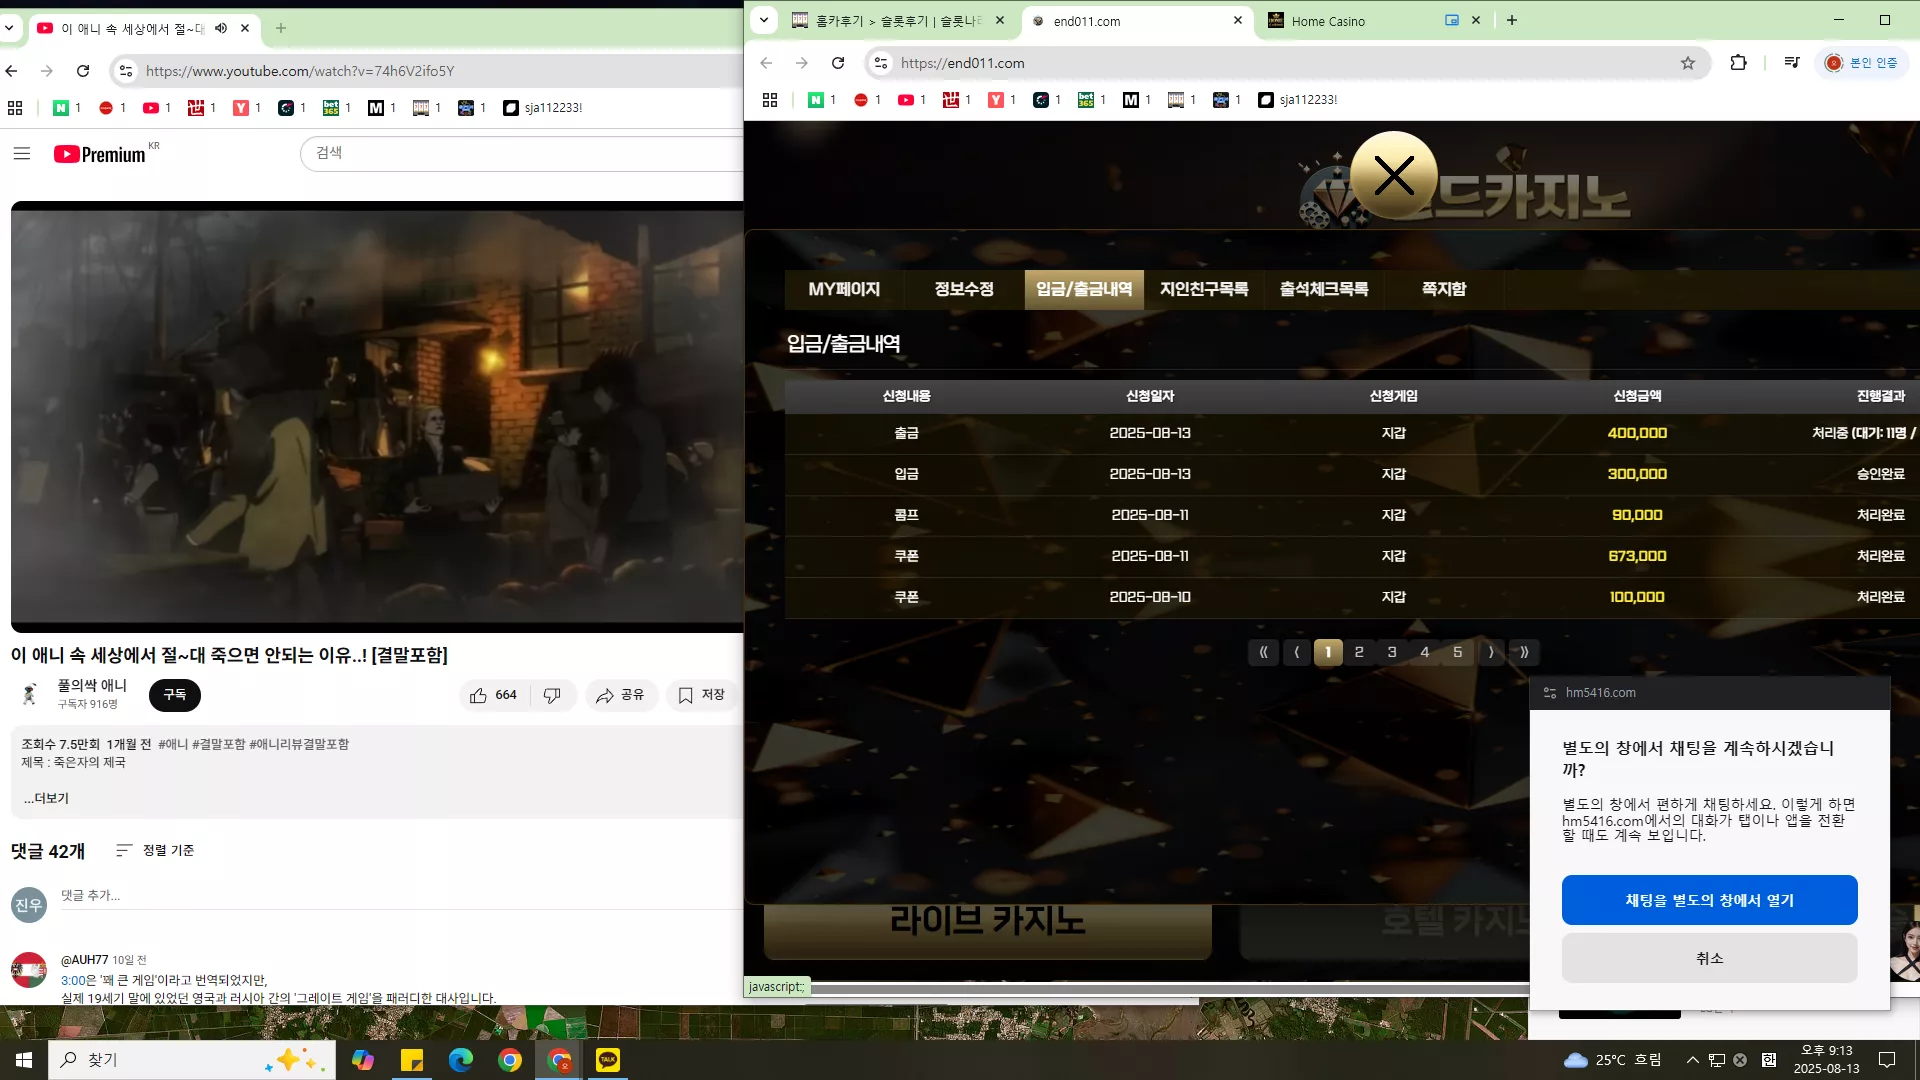Open new tab in left YouTube window
The width and height of the screenshot is (1920, 1080).
(x=281, y=28)
